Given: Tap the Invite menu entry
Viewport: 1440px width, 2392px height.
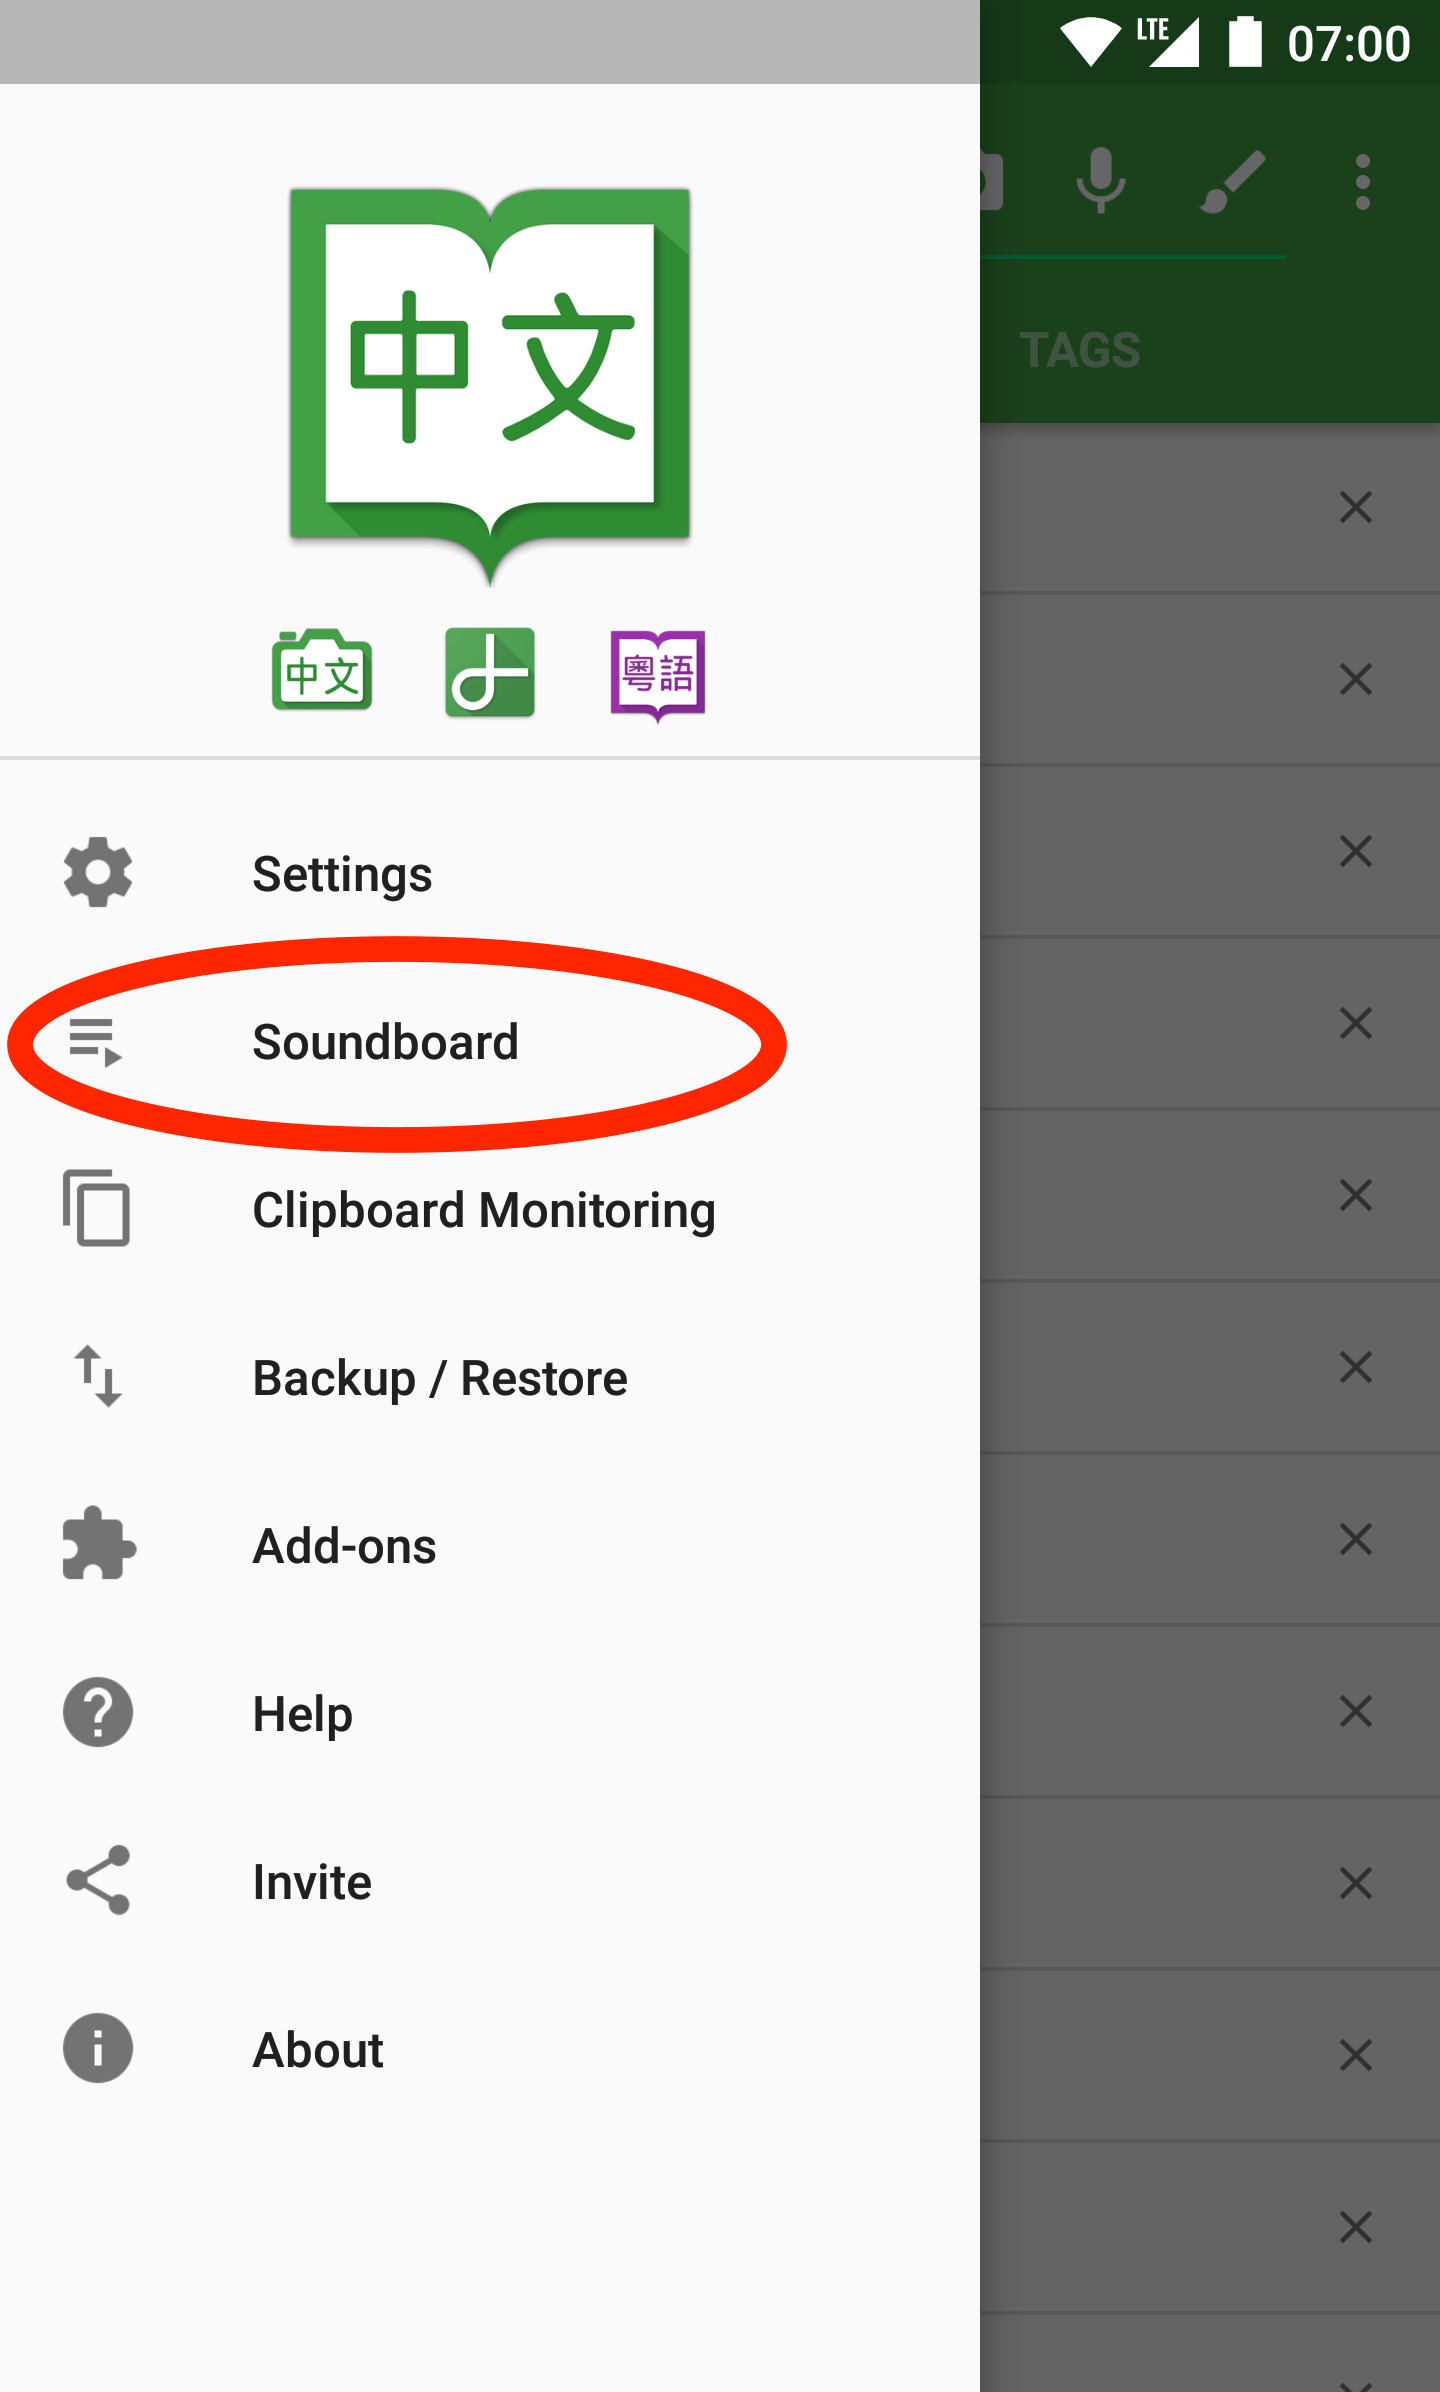Looking at the screenshot, I should 312,1882.
